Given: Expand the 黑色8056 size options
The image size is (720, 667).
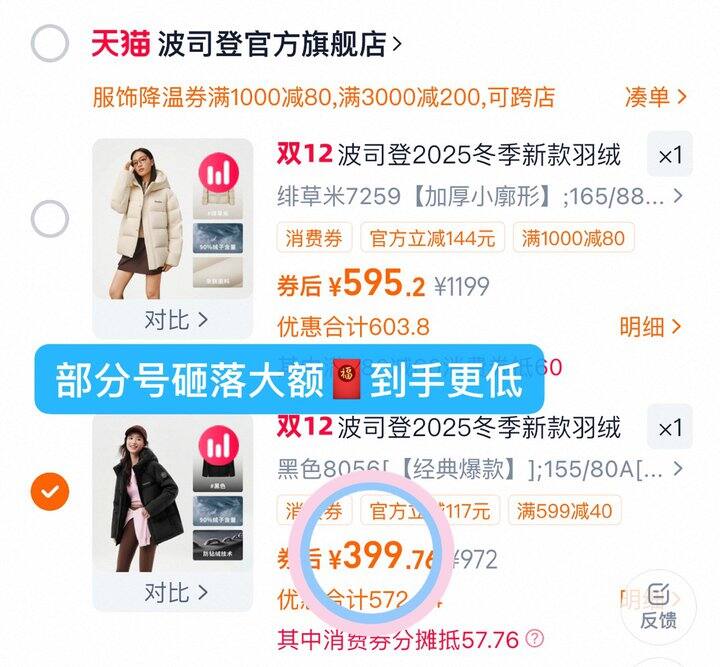Looking at the screenshot, I should tap(479, 470).
